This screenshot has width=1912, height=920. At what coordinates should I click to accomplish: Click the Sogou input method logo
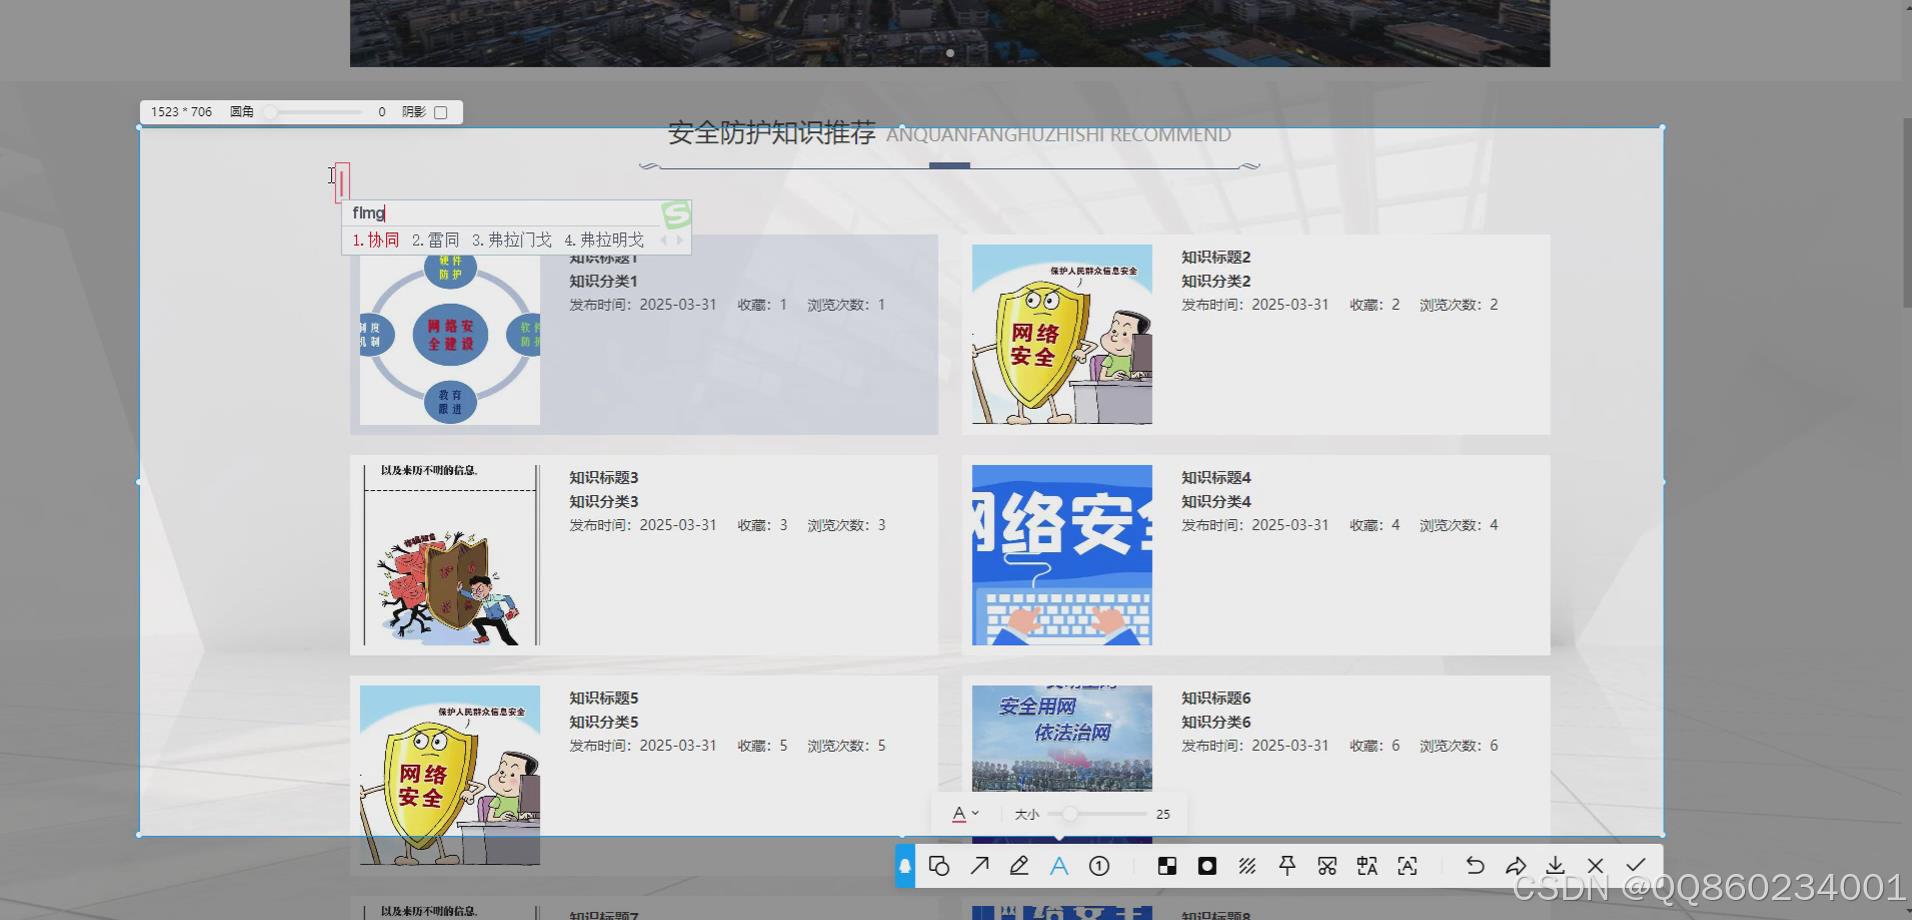[x=676, y=214]
